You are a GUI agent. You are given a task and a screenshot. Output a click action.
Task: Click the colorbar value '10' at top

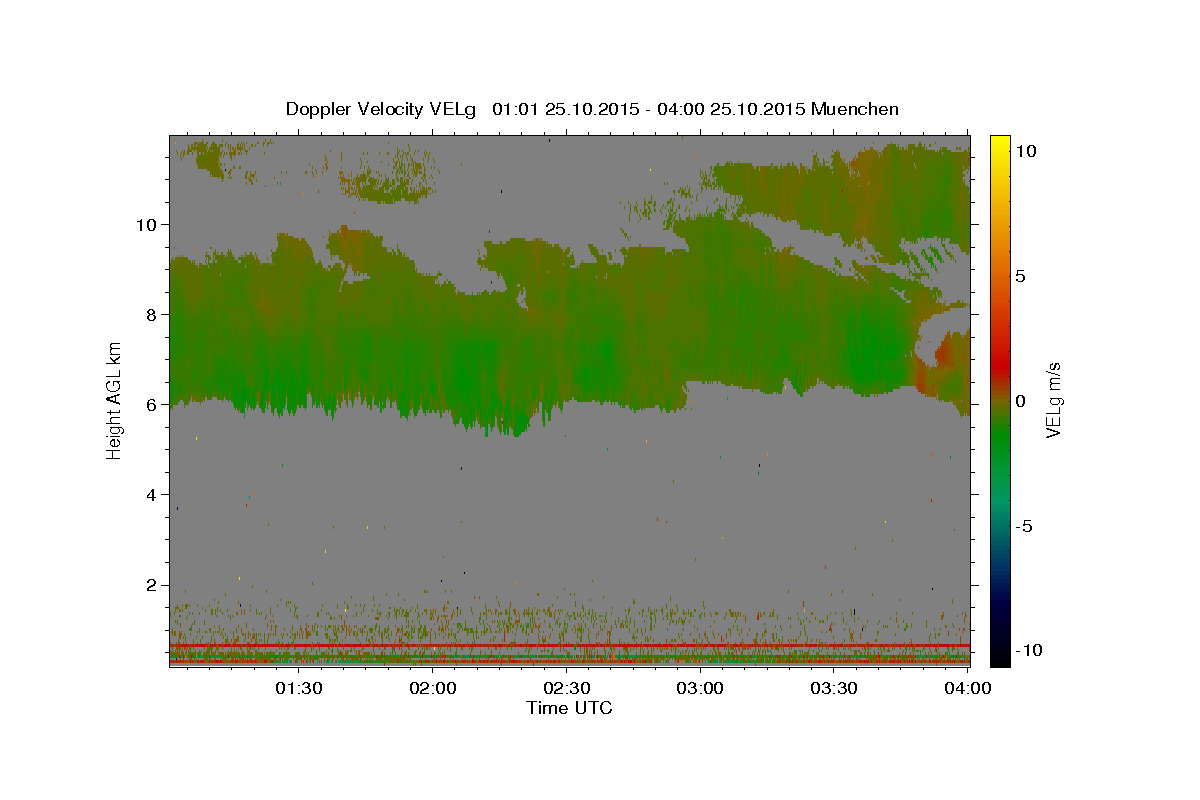(1027, 151)
